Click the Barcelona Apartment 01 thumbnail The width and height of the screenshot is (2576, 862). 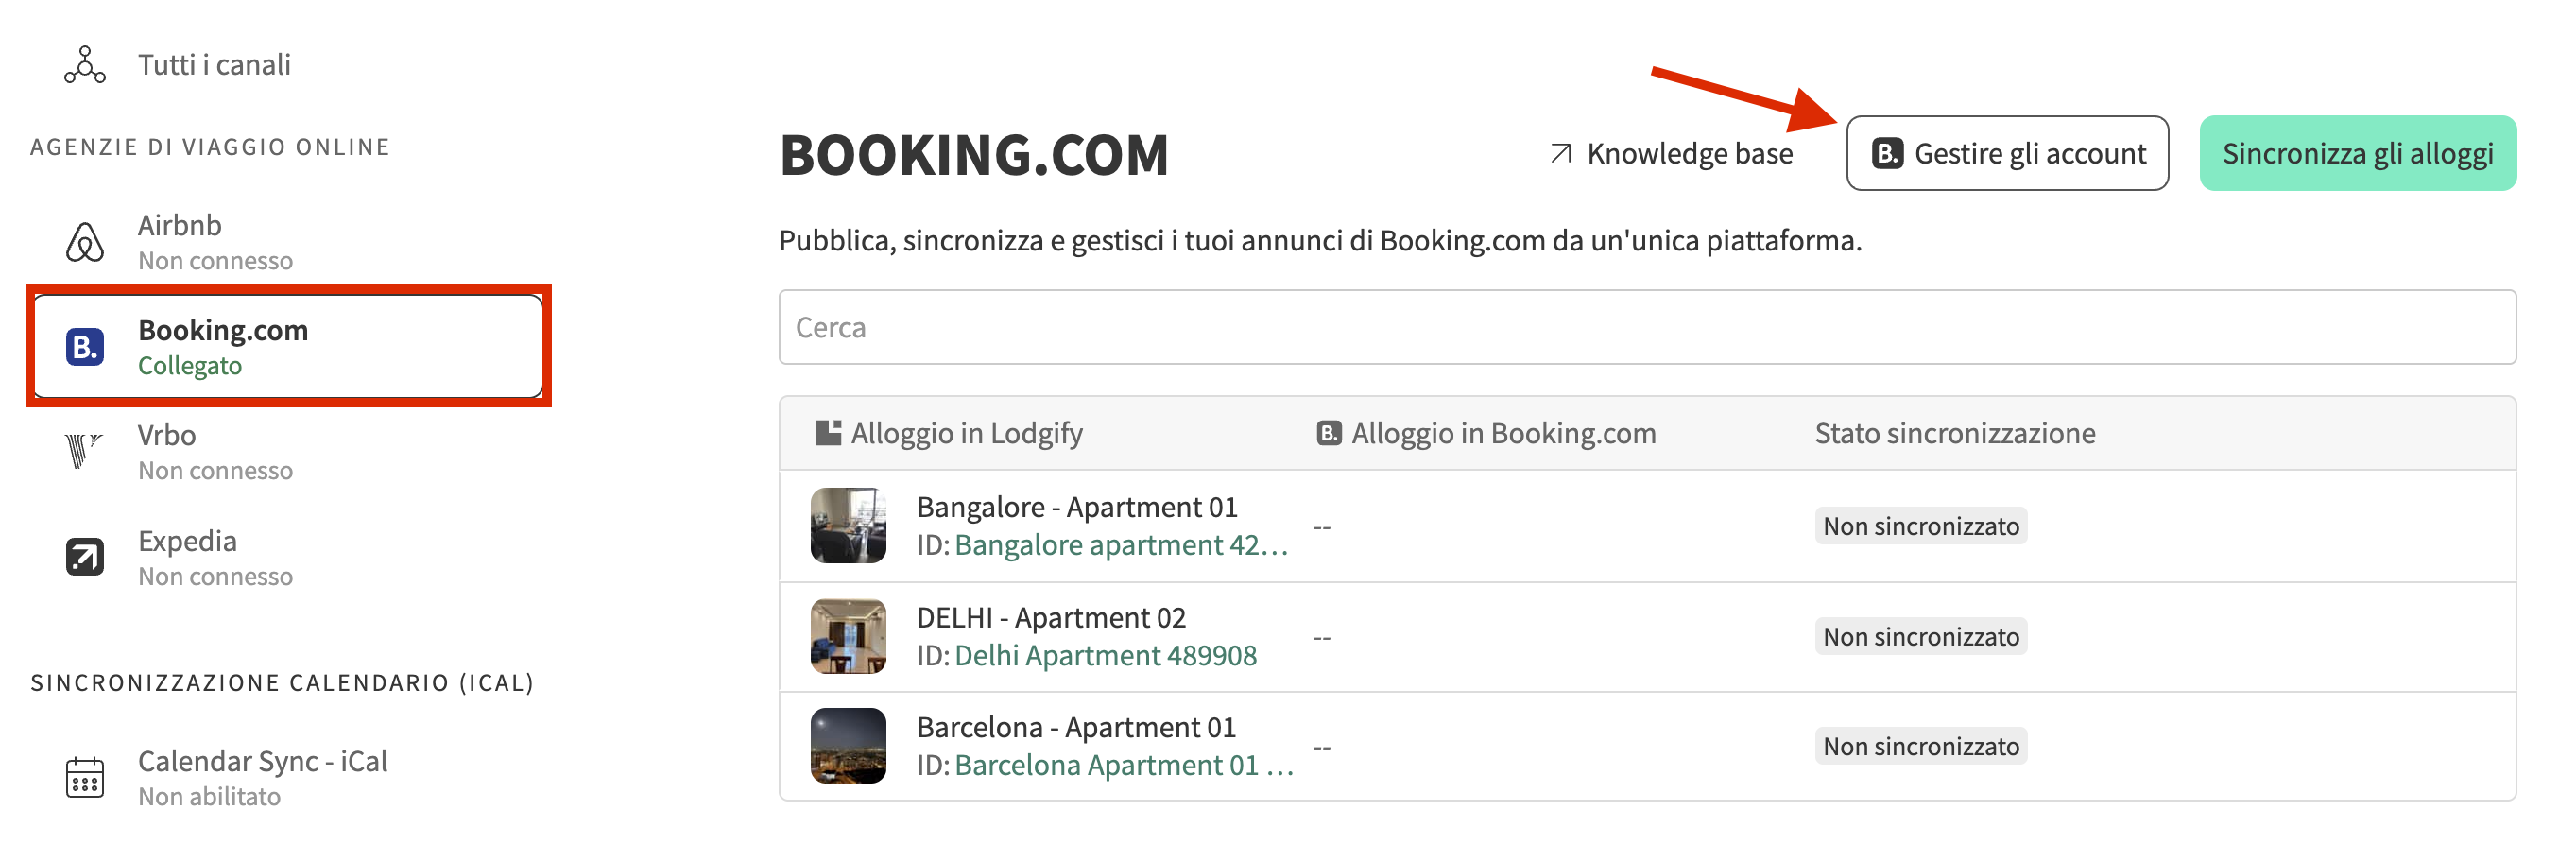(x=848, y=746)
